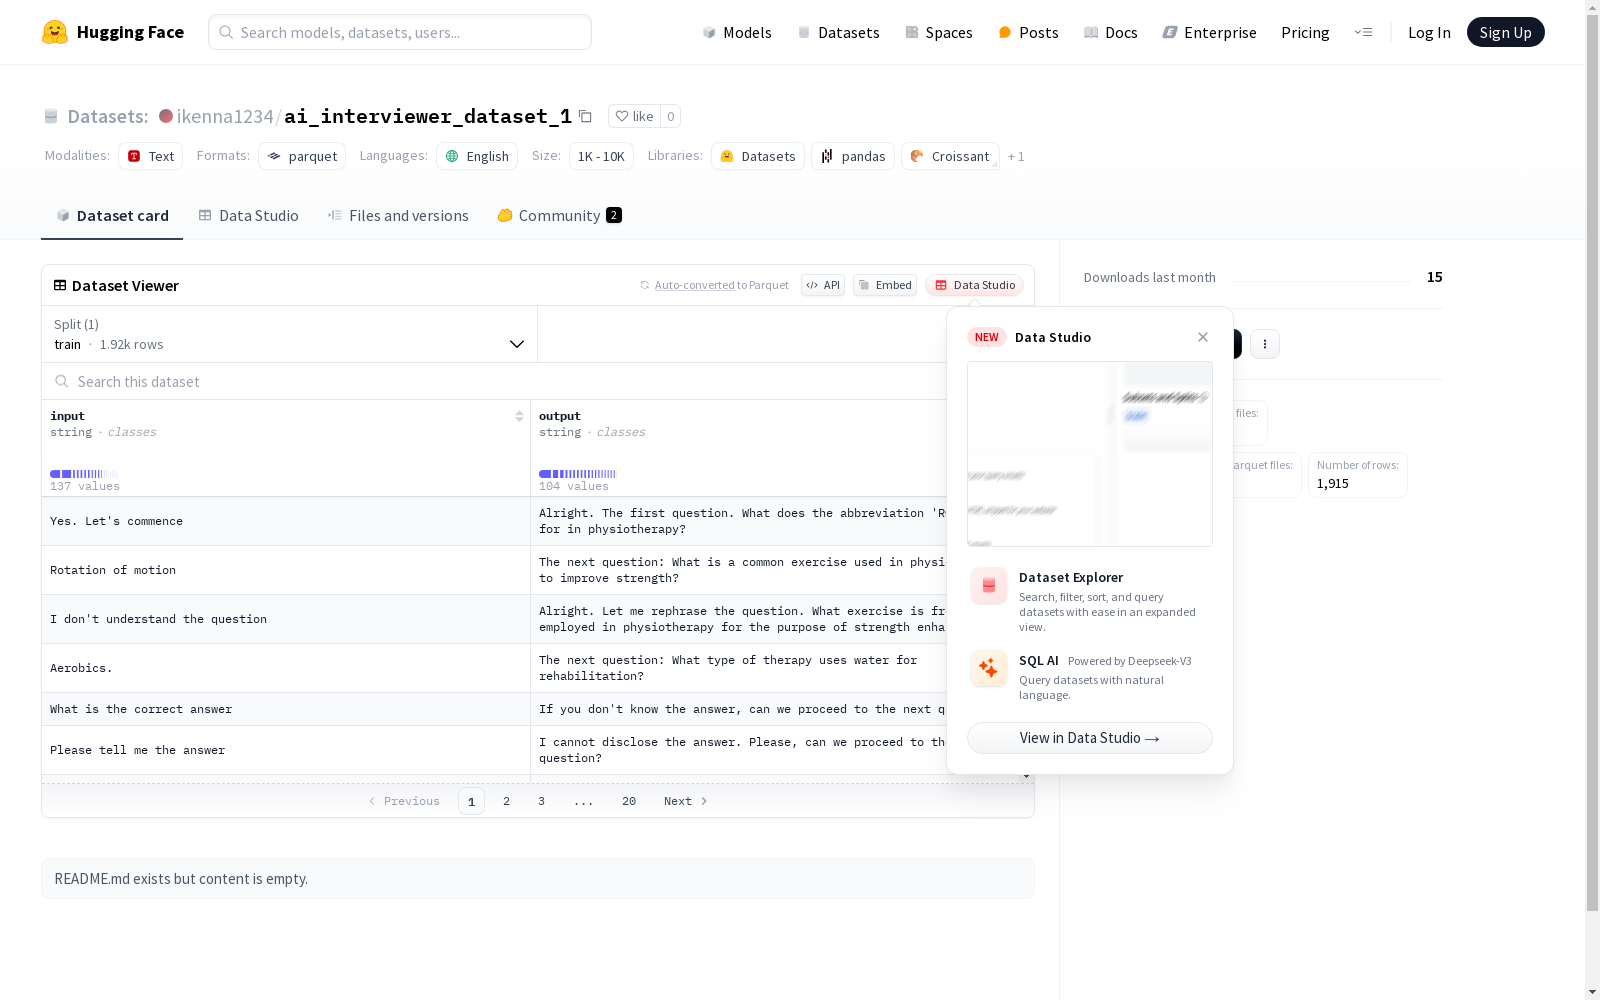Click the output column histogram bars
Image resolution: width=1600 pixels, height=1000 pixels.
coord(578,474)
